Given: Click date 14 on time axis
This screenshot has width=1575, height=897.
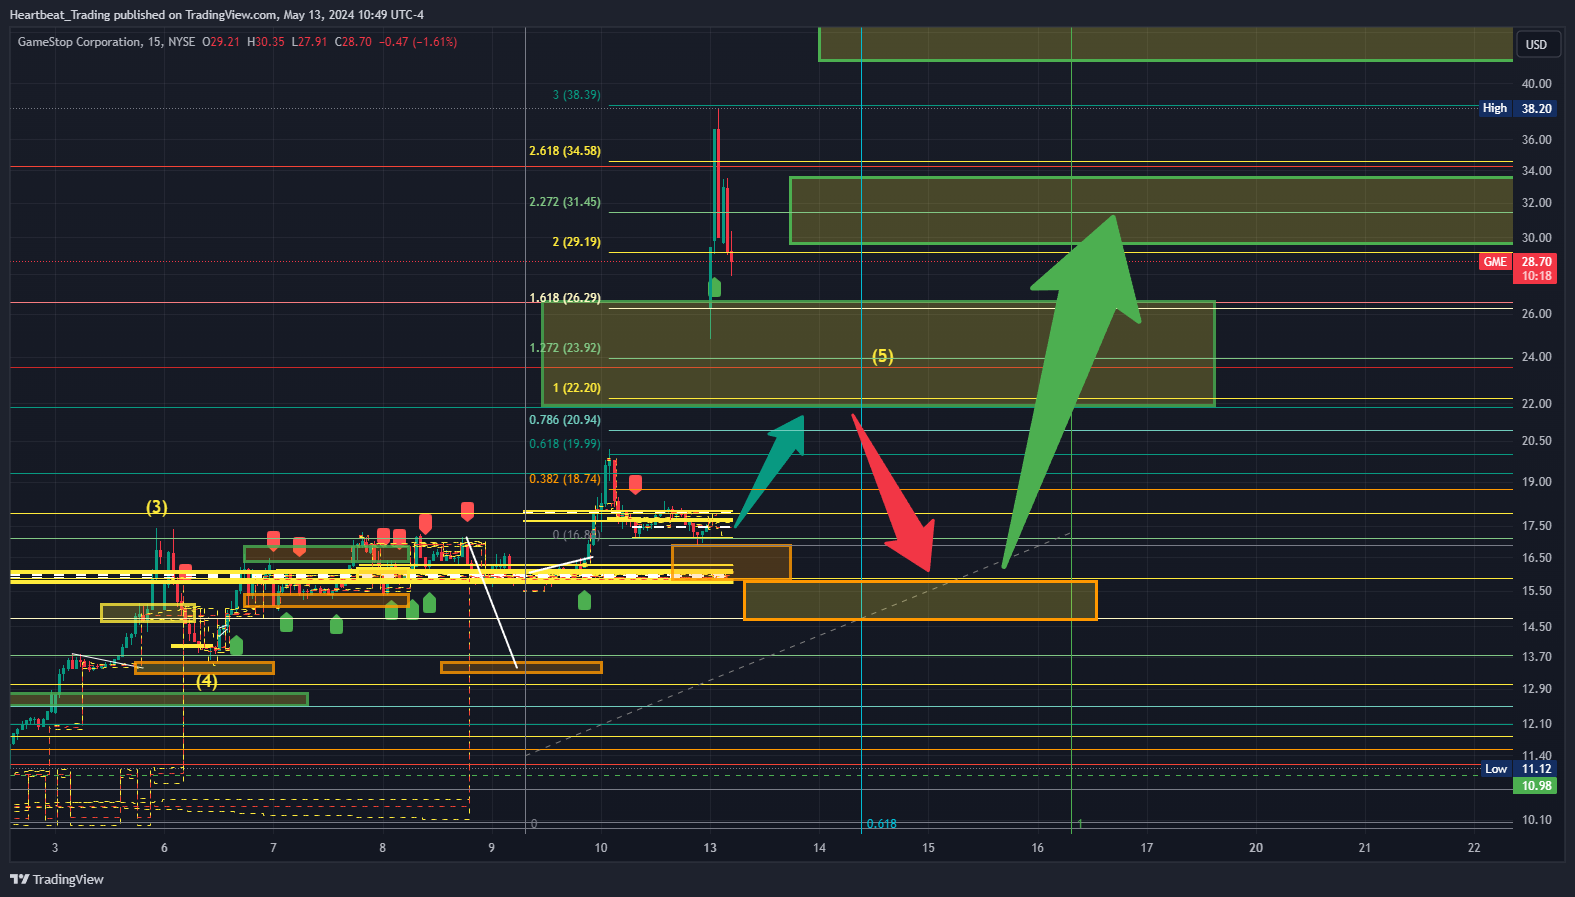Looking at the screenshot, I should pos(819,848).
